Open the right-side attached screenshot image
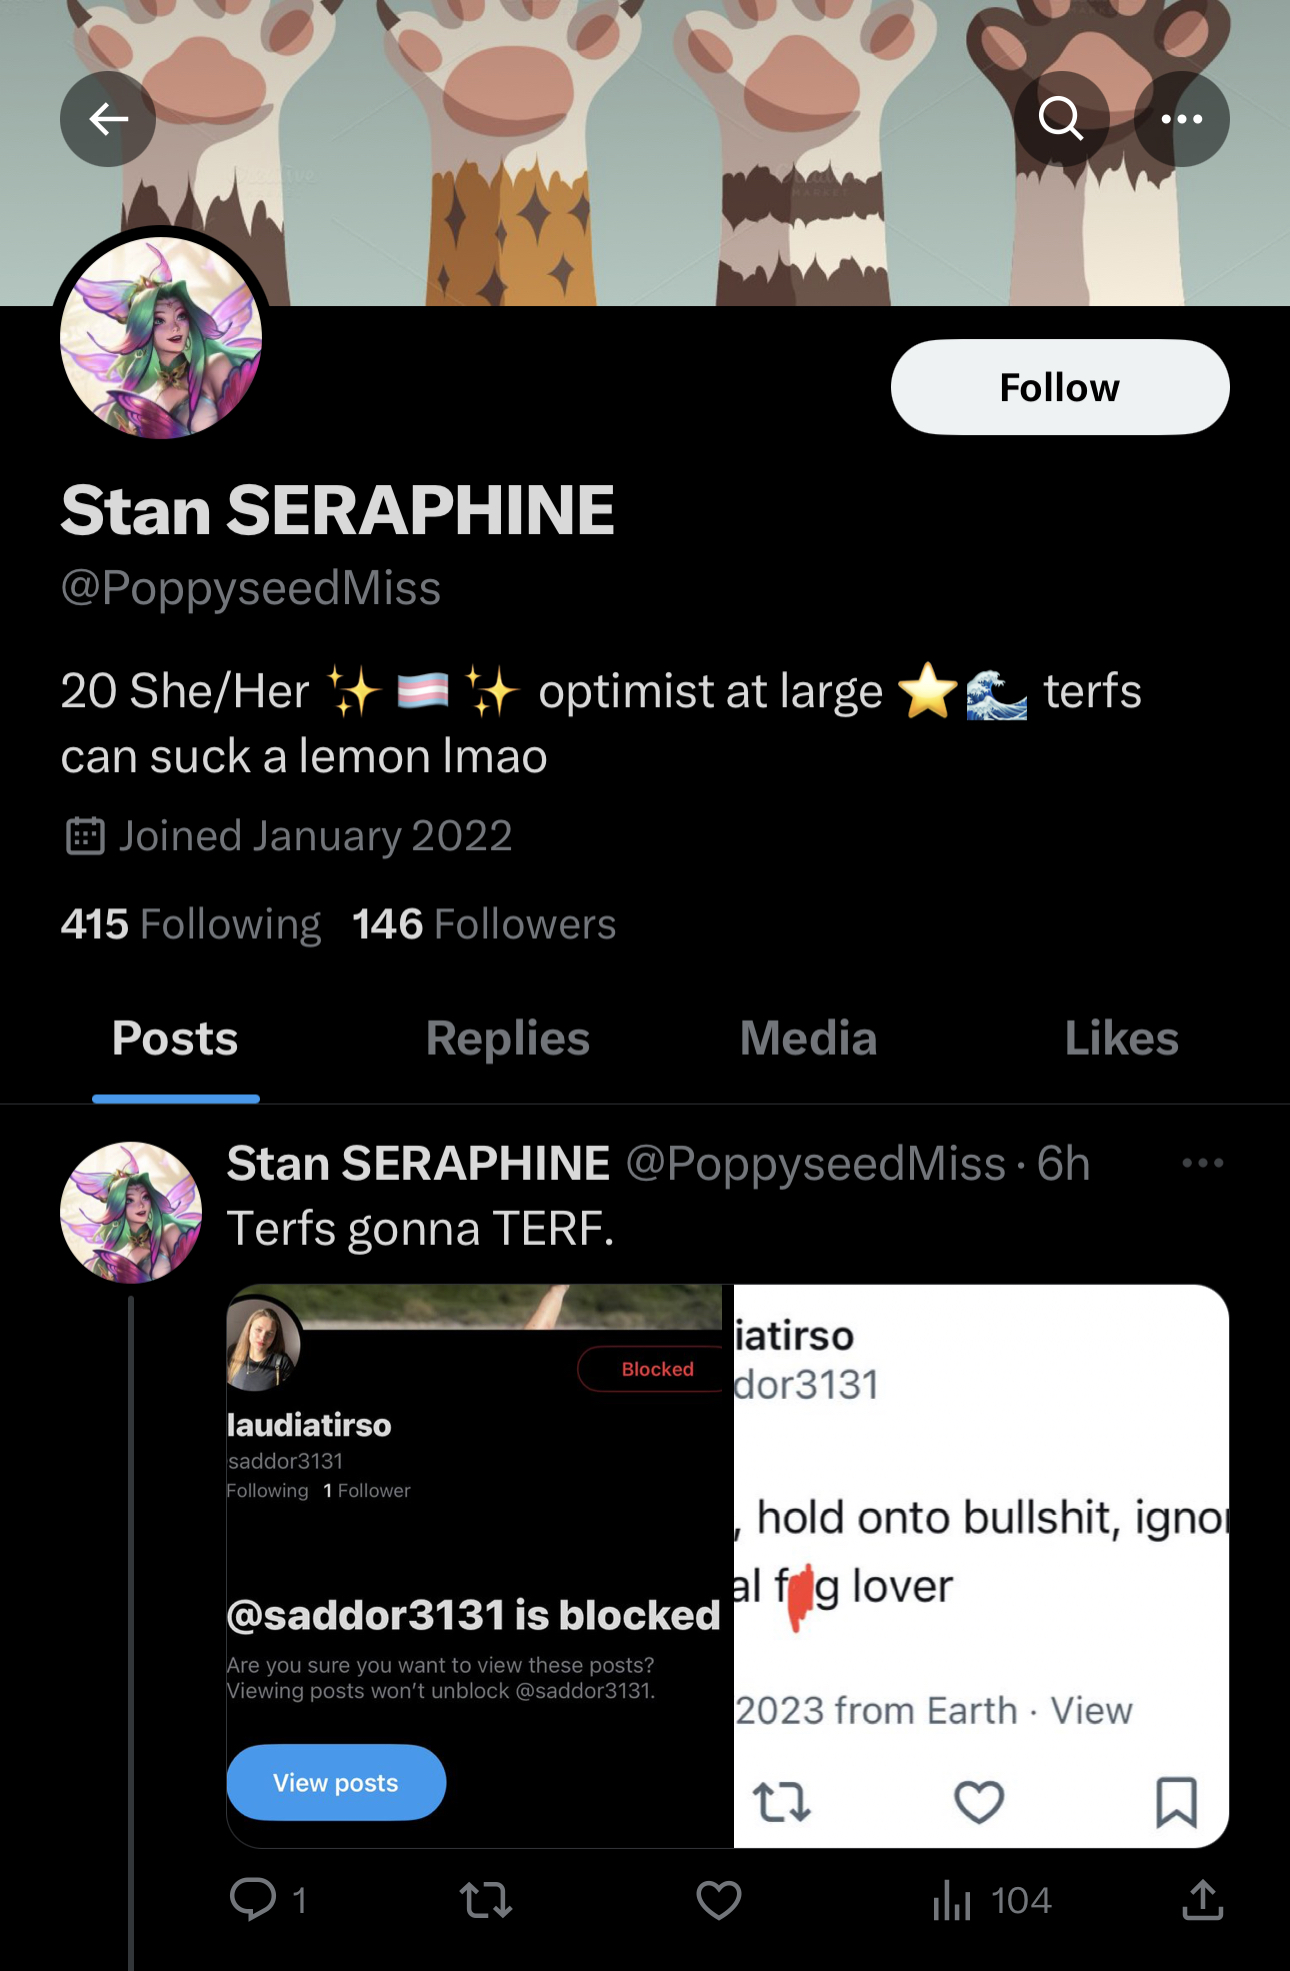This screenshot has width=1290, height=1971. pos(982,1566)
